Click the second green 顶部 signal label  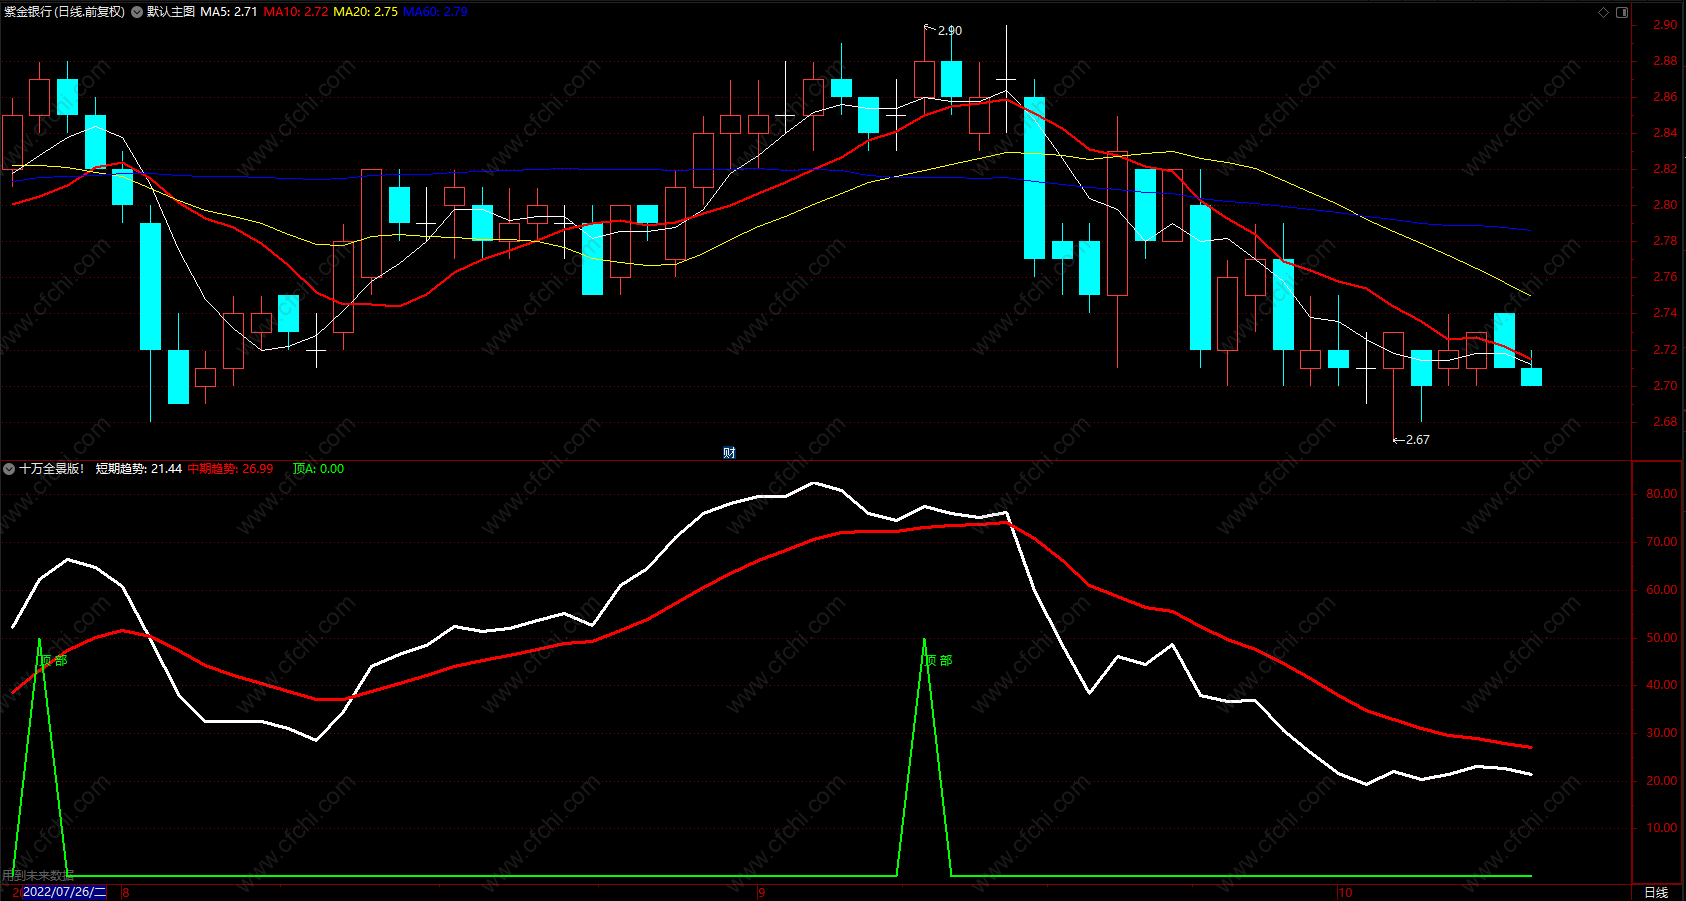(939, 661)
